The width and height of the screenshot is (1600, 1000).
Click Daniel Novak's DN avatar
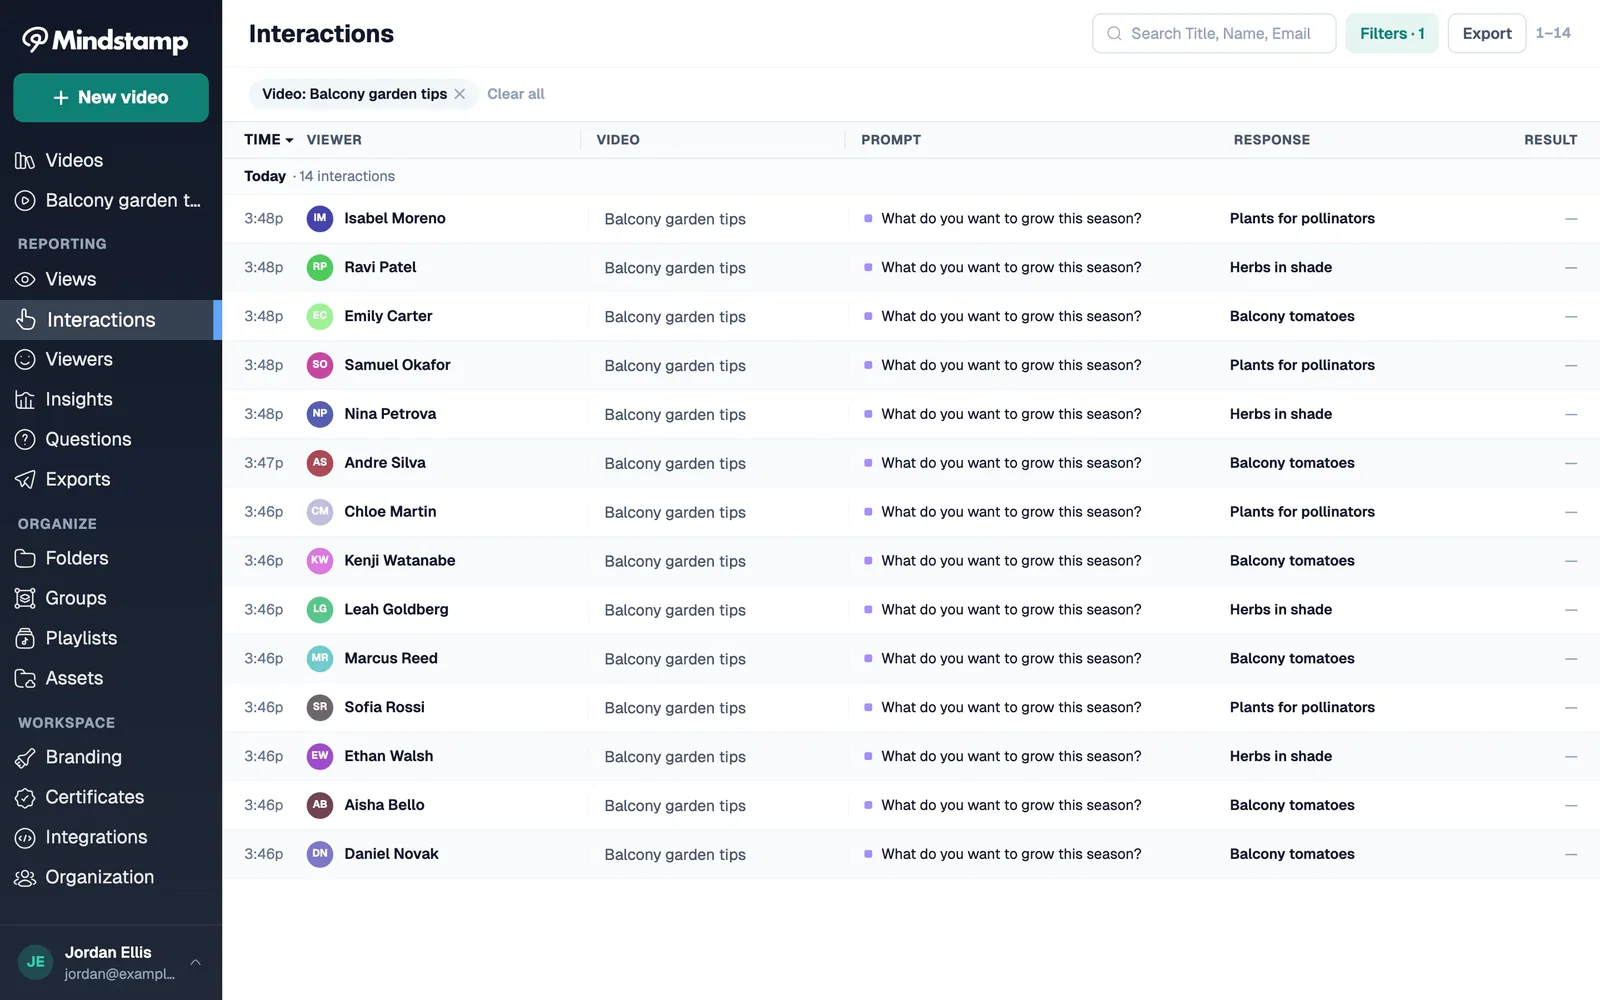pyautogui.click(x=320, y=853)
